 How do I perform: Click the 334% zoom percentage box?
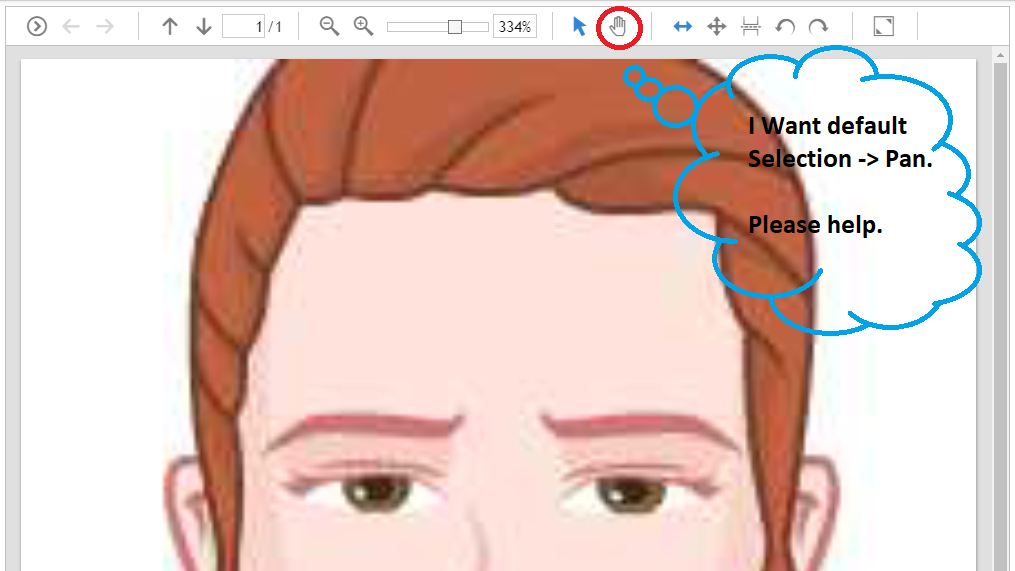tap(514, 27)
